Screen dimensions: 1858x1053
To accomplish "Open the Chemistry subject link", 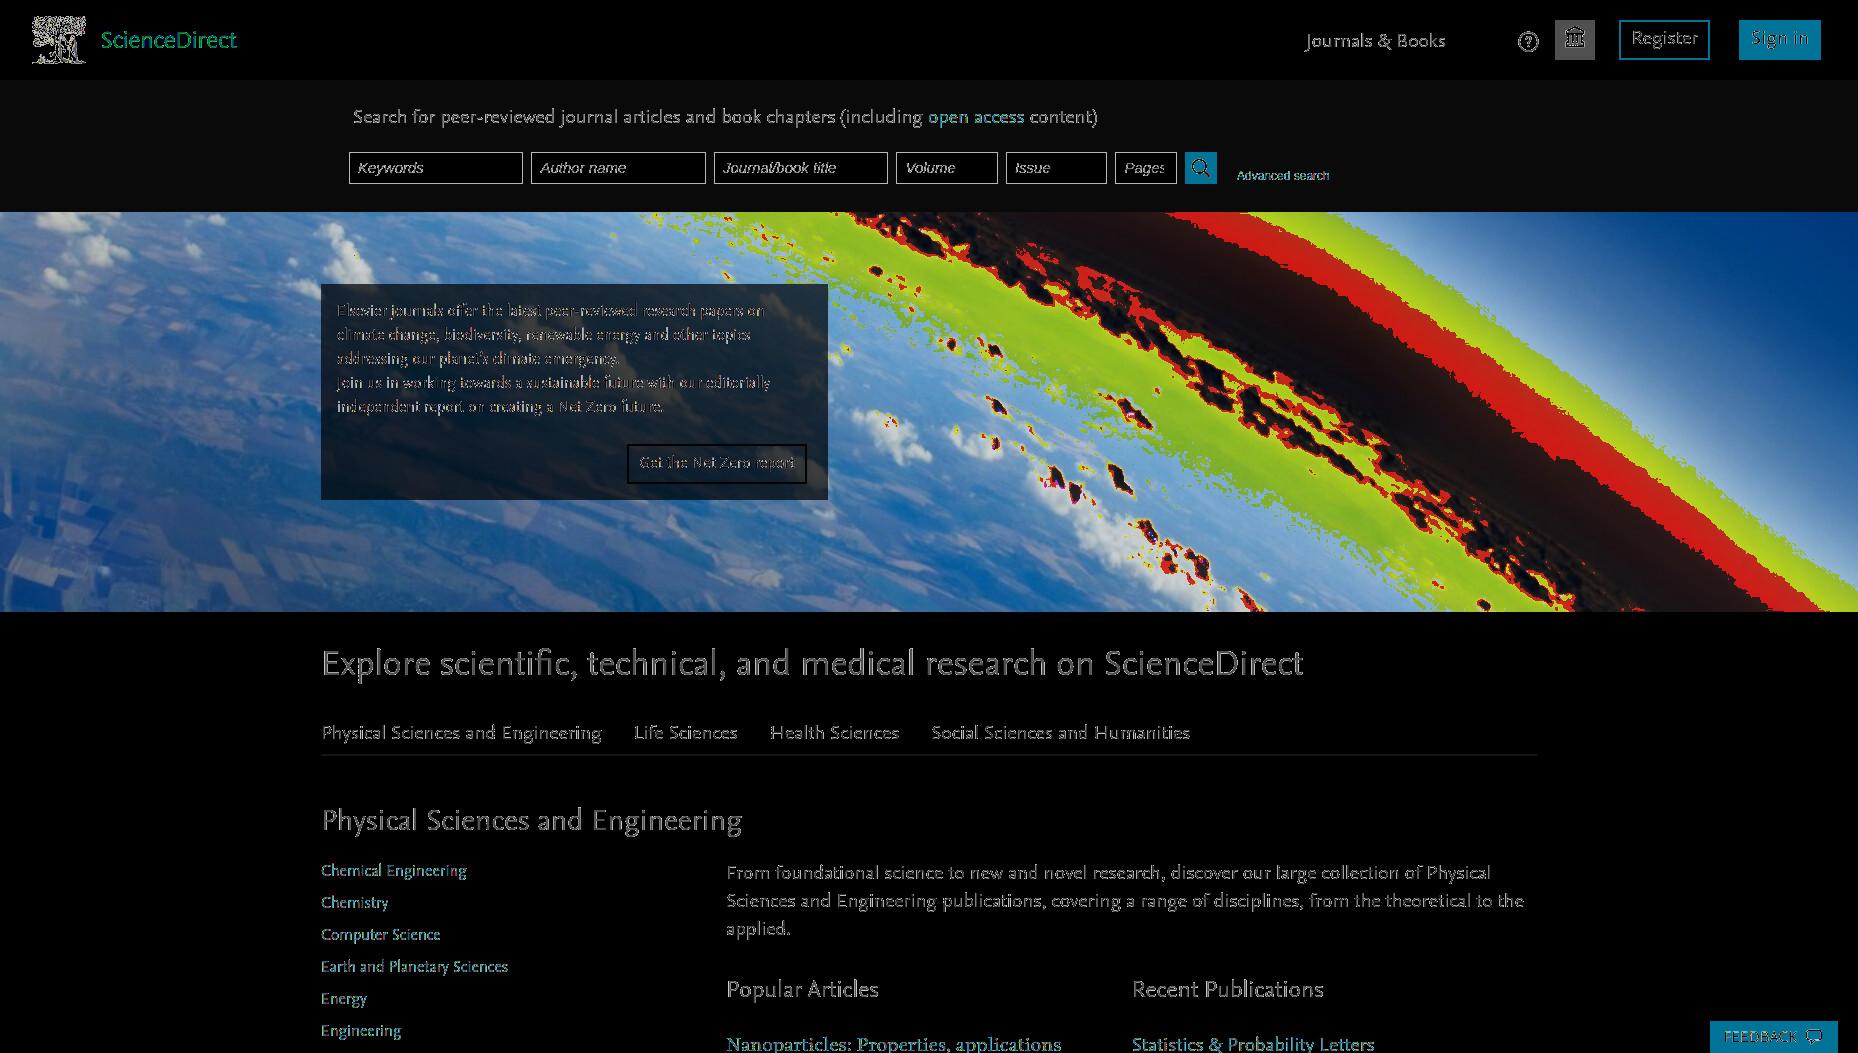I will (x=355, y=903).
